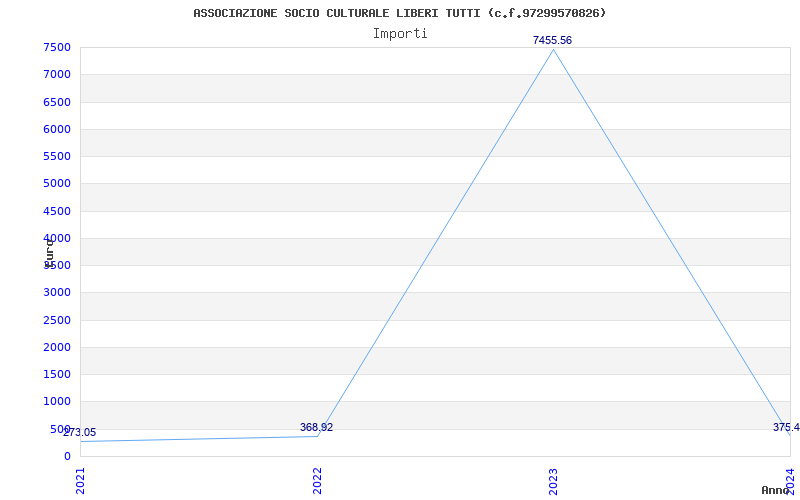Click the 375.4 data label
This screenshot has width=800, height=500.
[786, 427]
